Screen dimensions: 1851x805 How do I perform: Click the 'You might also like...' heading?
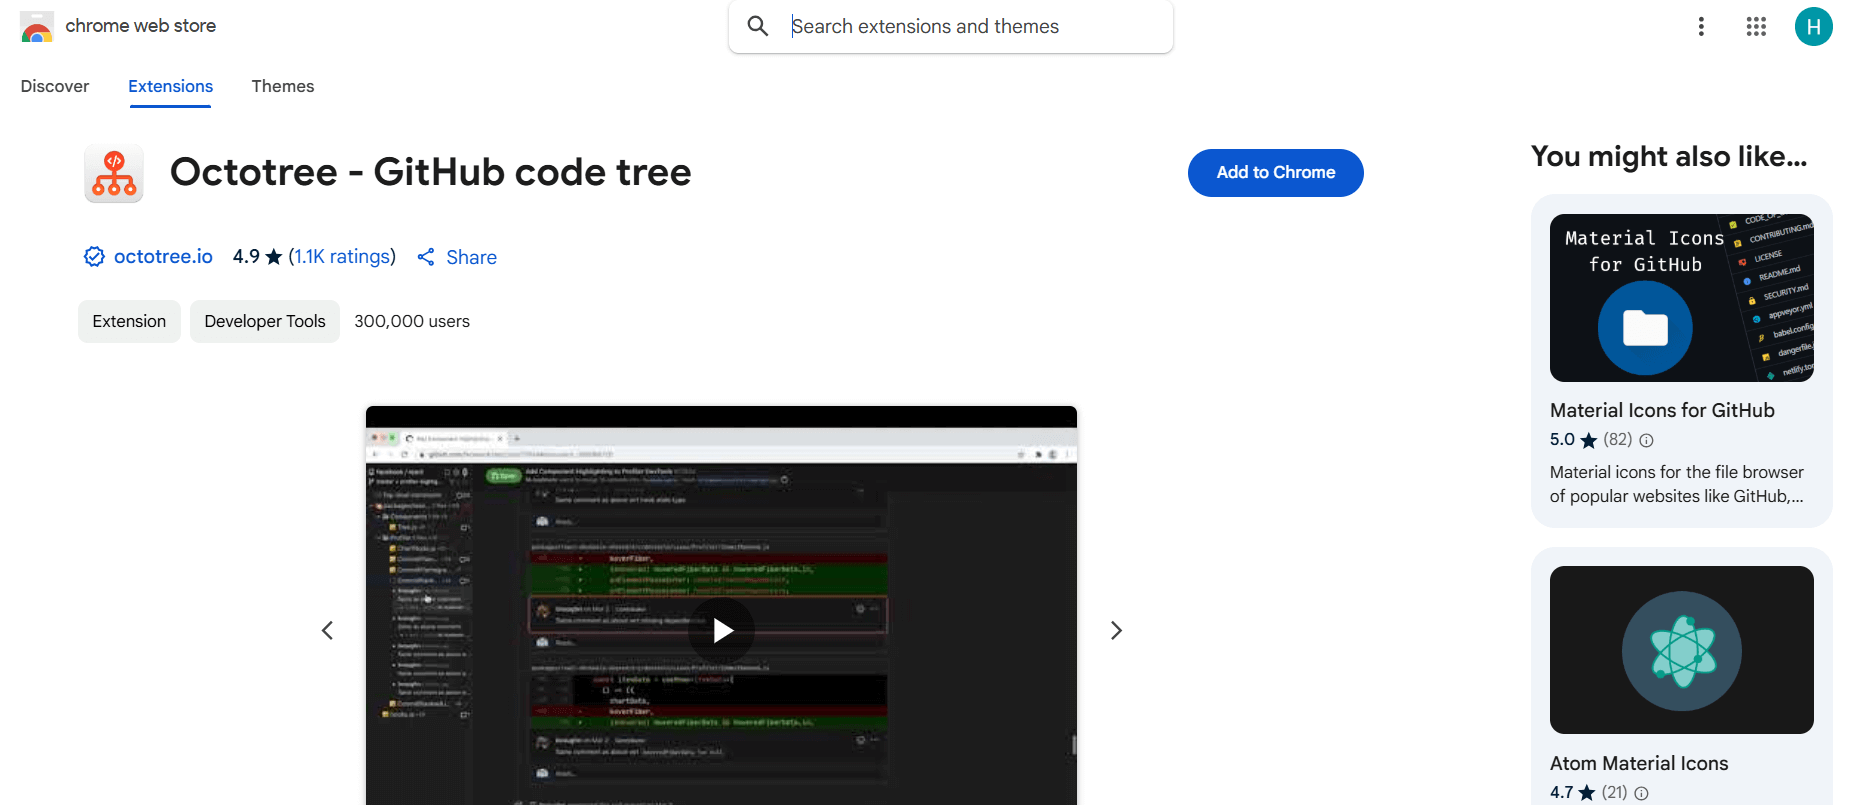(x=1669, y=156)
